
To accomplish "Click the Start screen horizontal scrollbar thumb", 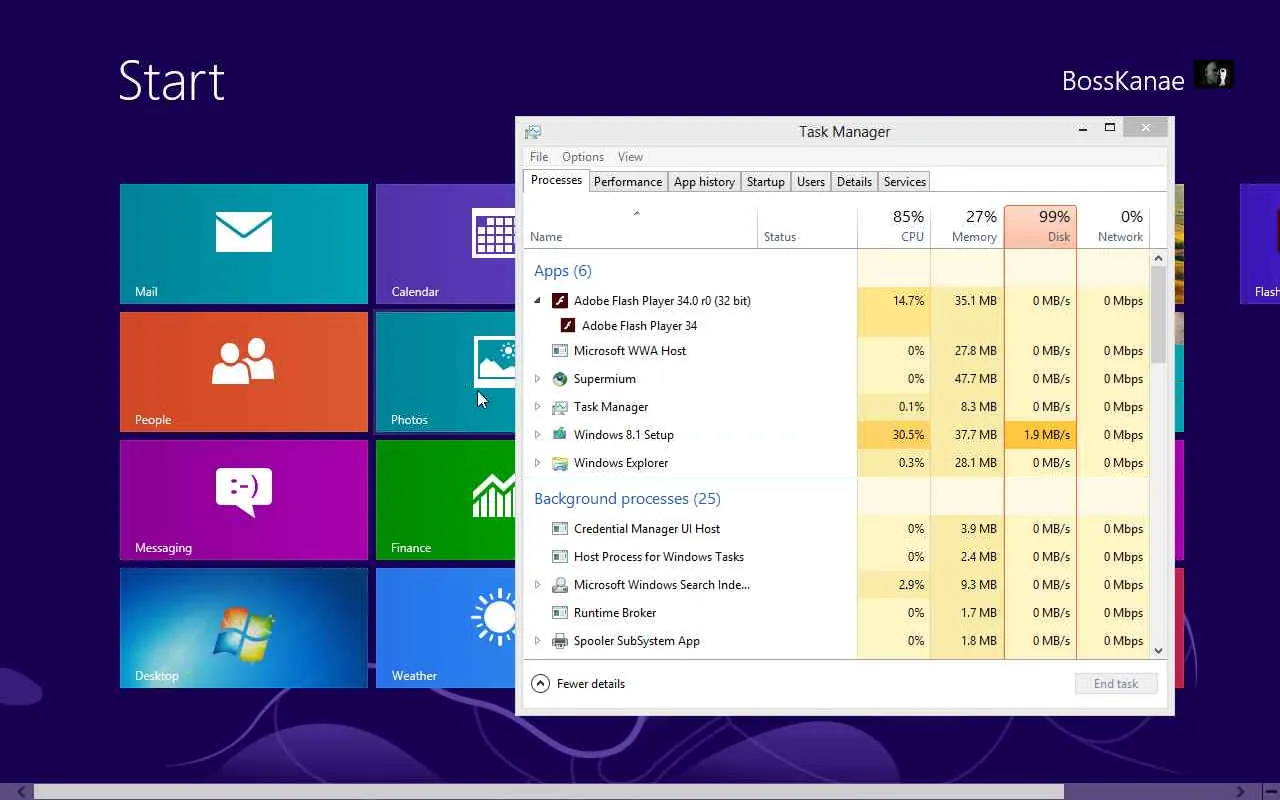I will point(548,792).
